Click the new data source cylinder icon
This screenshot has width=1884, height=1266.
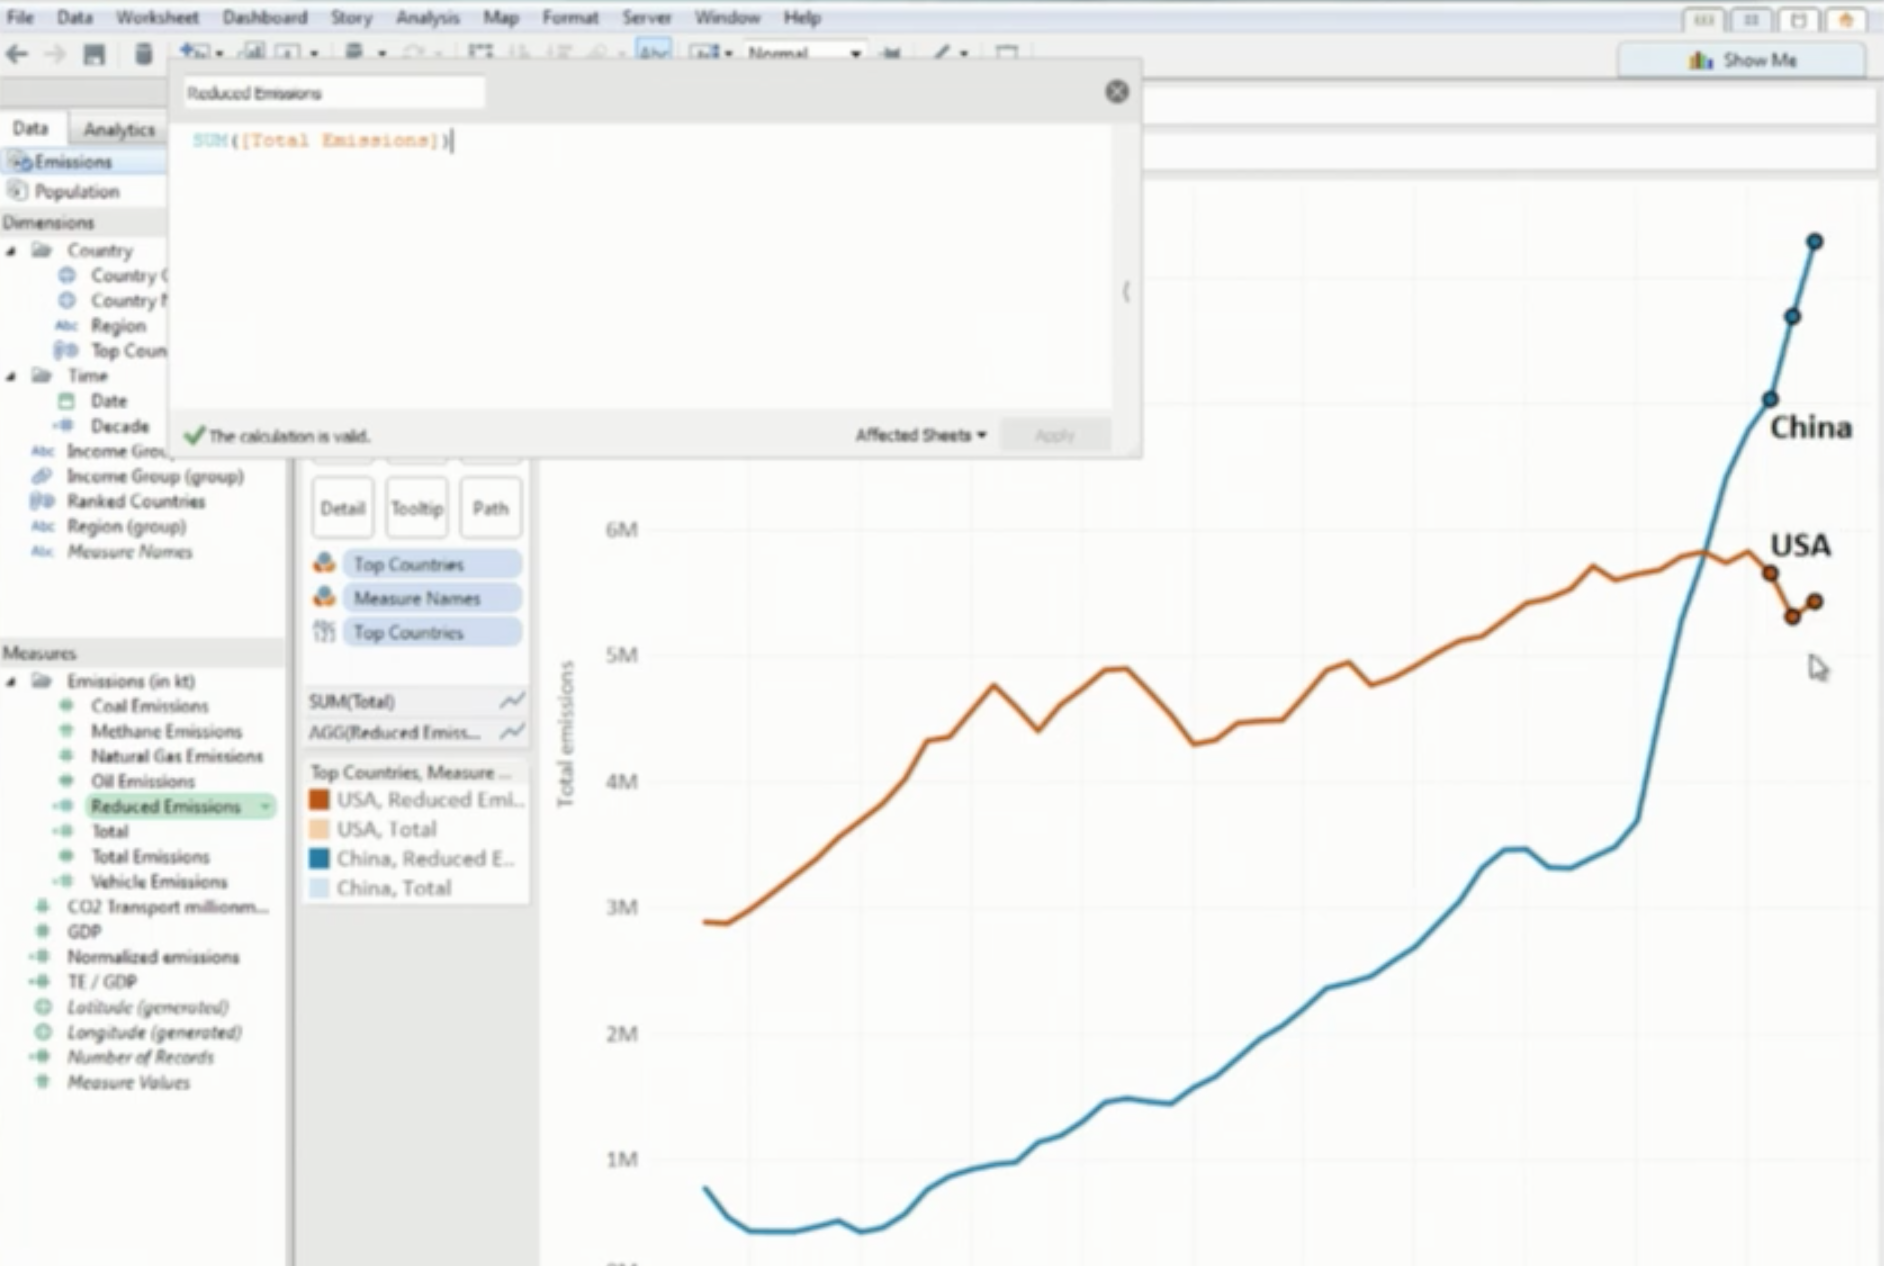pyautogui.click(x=144, y=54)
